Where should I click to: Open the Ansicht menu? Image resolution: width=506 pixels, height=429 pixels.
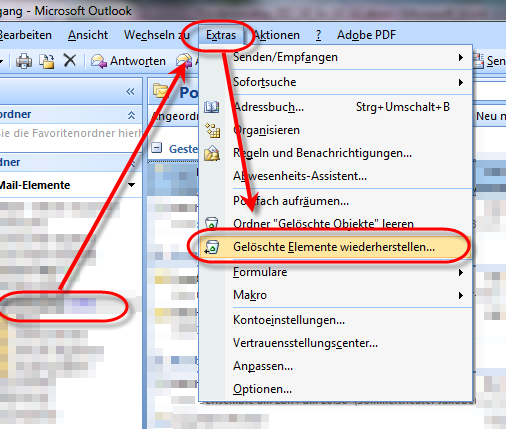pyautogui.click(x=88, y=35)
